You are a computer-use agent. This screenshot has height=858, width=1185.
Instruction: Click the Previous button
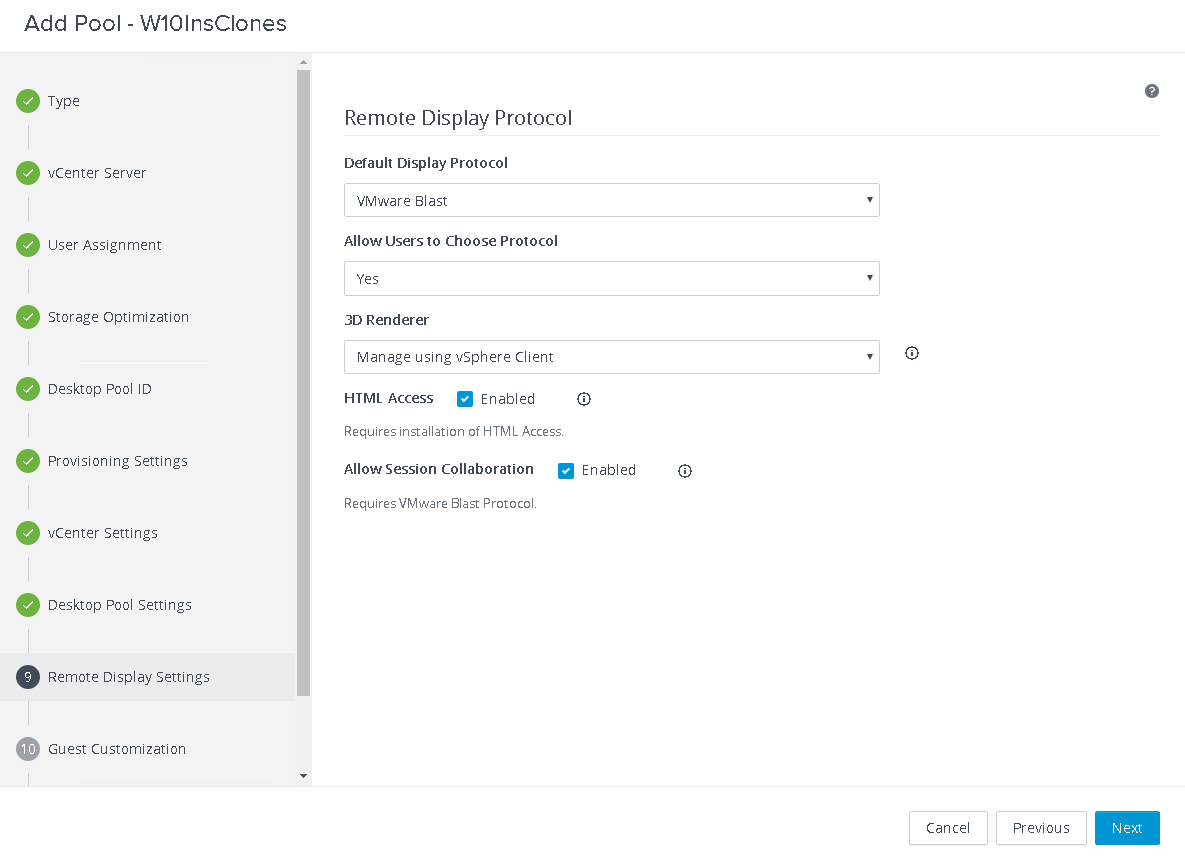tap(1041, 828)
